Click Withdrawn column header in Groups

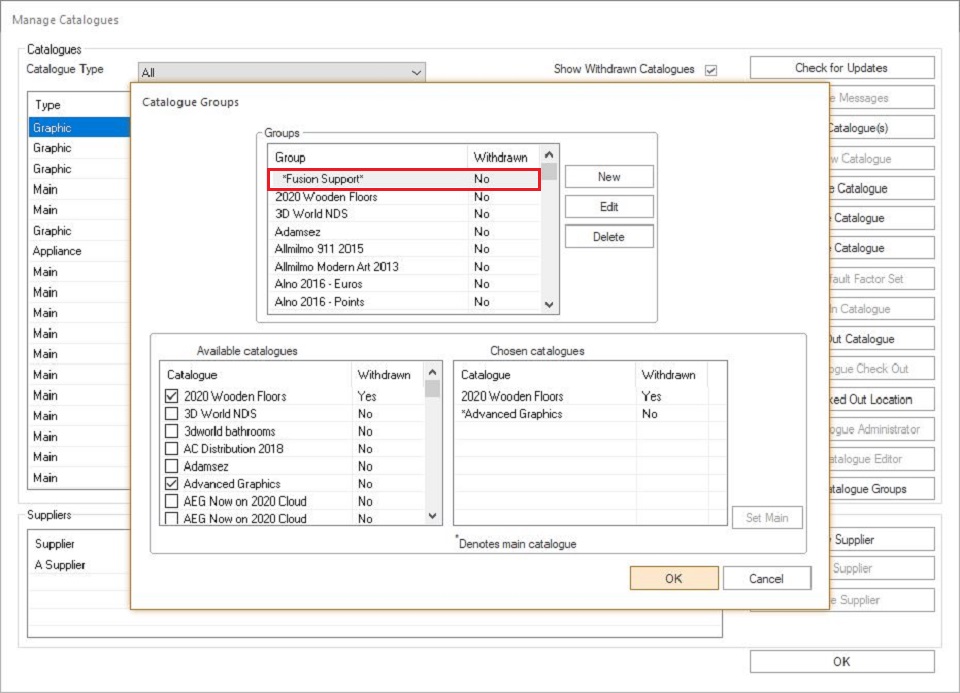pyautogui.click(x=503, y=157)
